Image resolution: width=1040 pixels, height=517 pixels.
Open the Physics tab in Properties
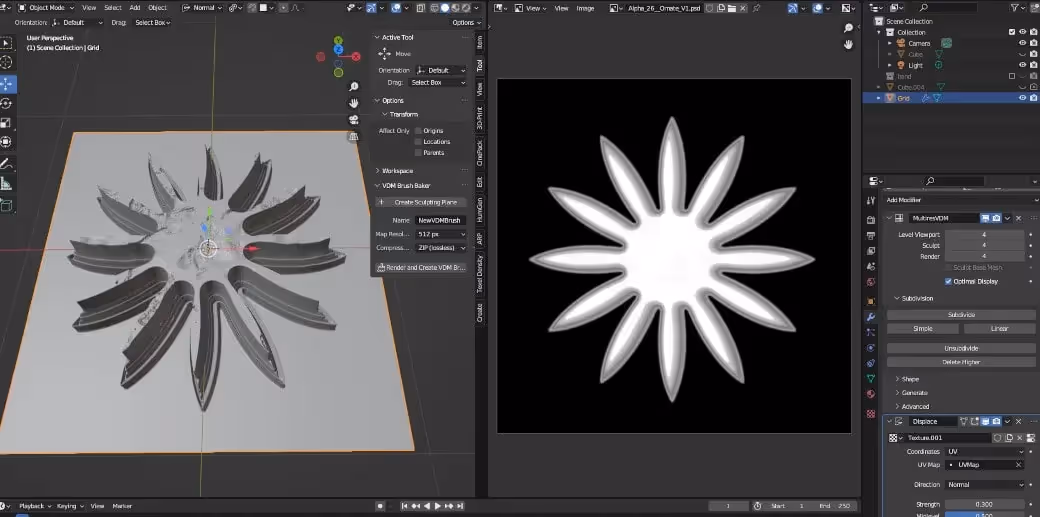coord(871,348)
